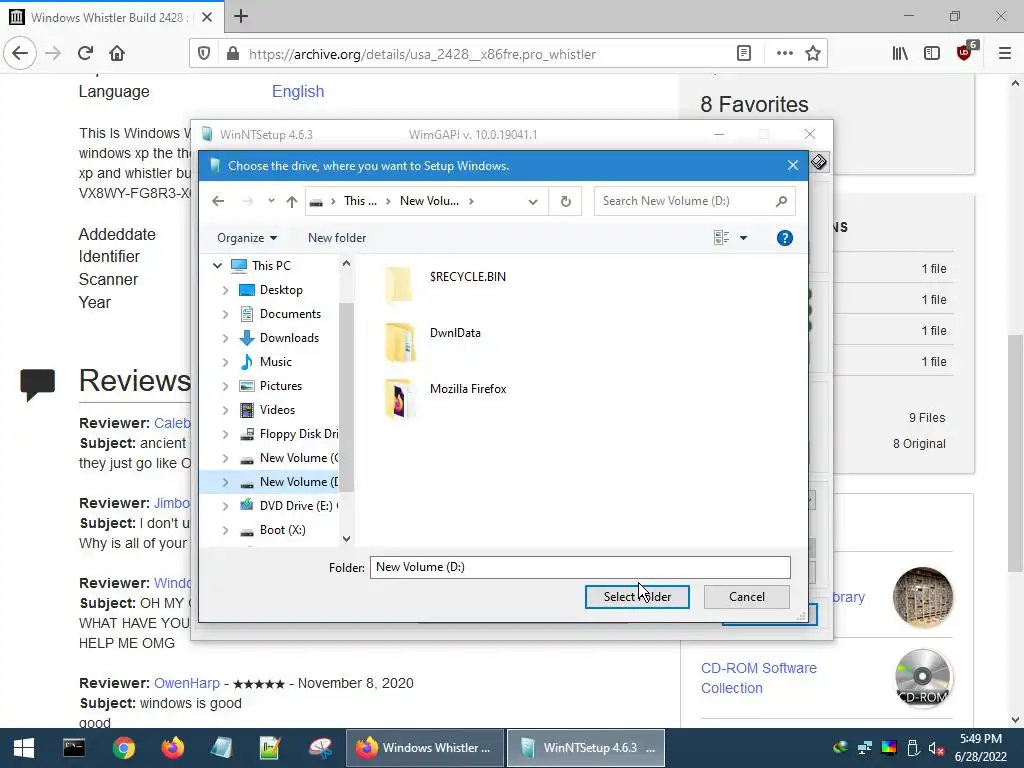This screenshot has width=1024, height=768.
Task: Launch Chrome from taskbar
Action: point(123,748)
